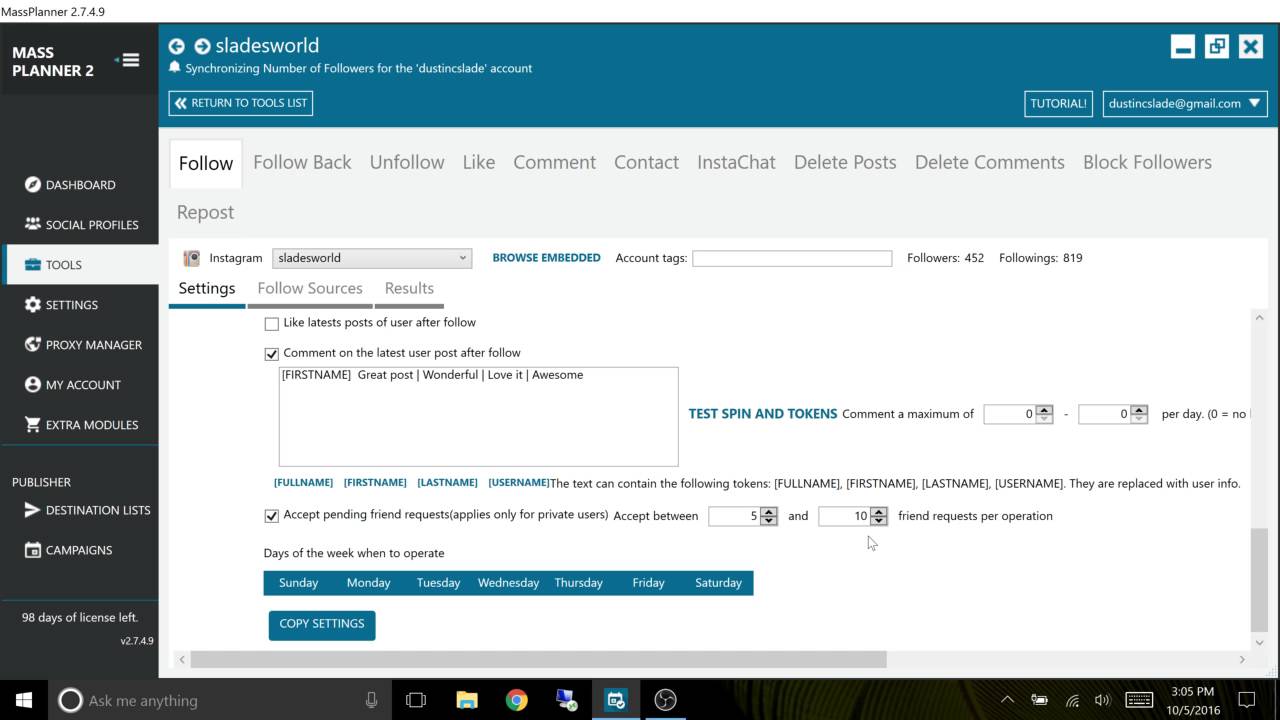1280x720 pixels.
Task: Switch to the Unfollow tab
Action: (x=407, y=162)
